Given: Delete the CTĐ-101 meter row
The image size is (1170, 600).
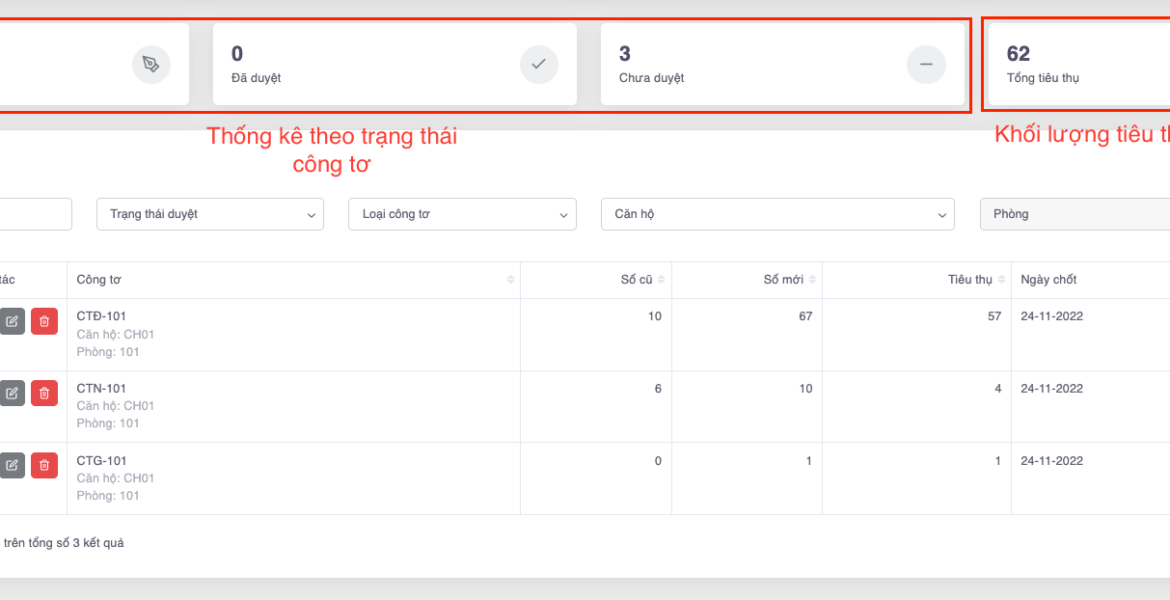Looking at the screenshot, I should (44, 321).
